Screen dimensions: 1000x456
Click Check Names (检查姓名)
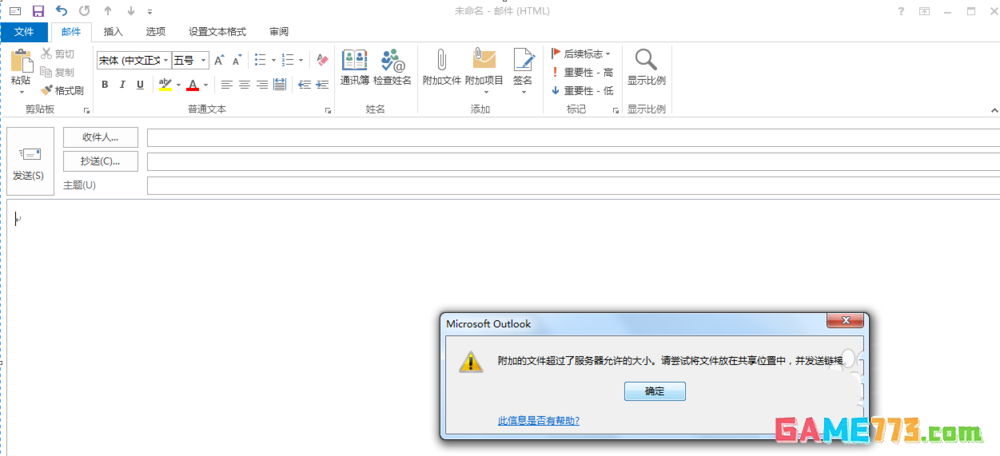[x=392, y=68]
